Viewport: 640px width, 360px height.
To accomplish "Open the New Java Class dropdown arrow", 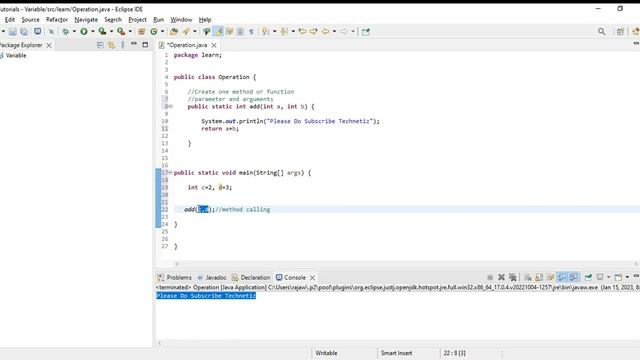I will [162, 31].
